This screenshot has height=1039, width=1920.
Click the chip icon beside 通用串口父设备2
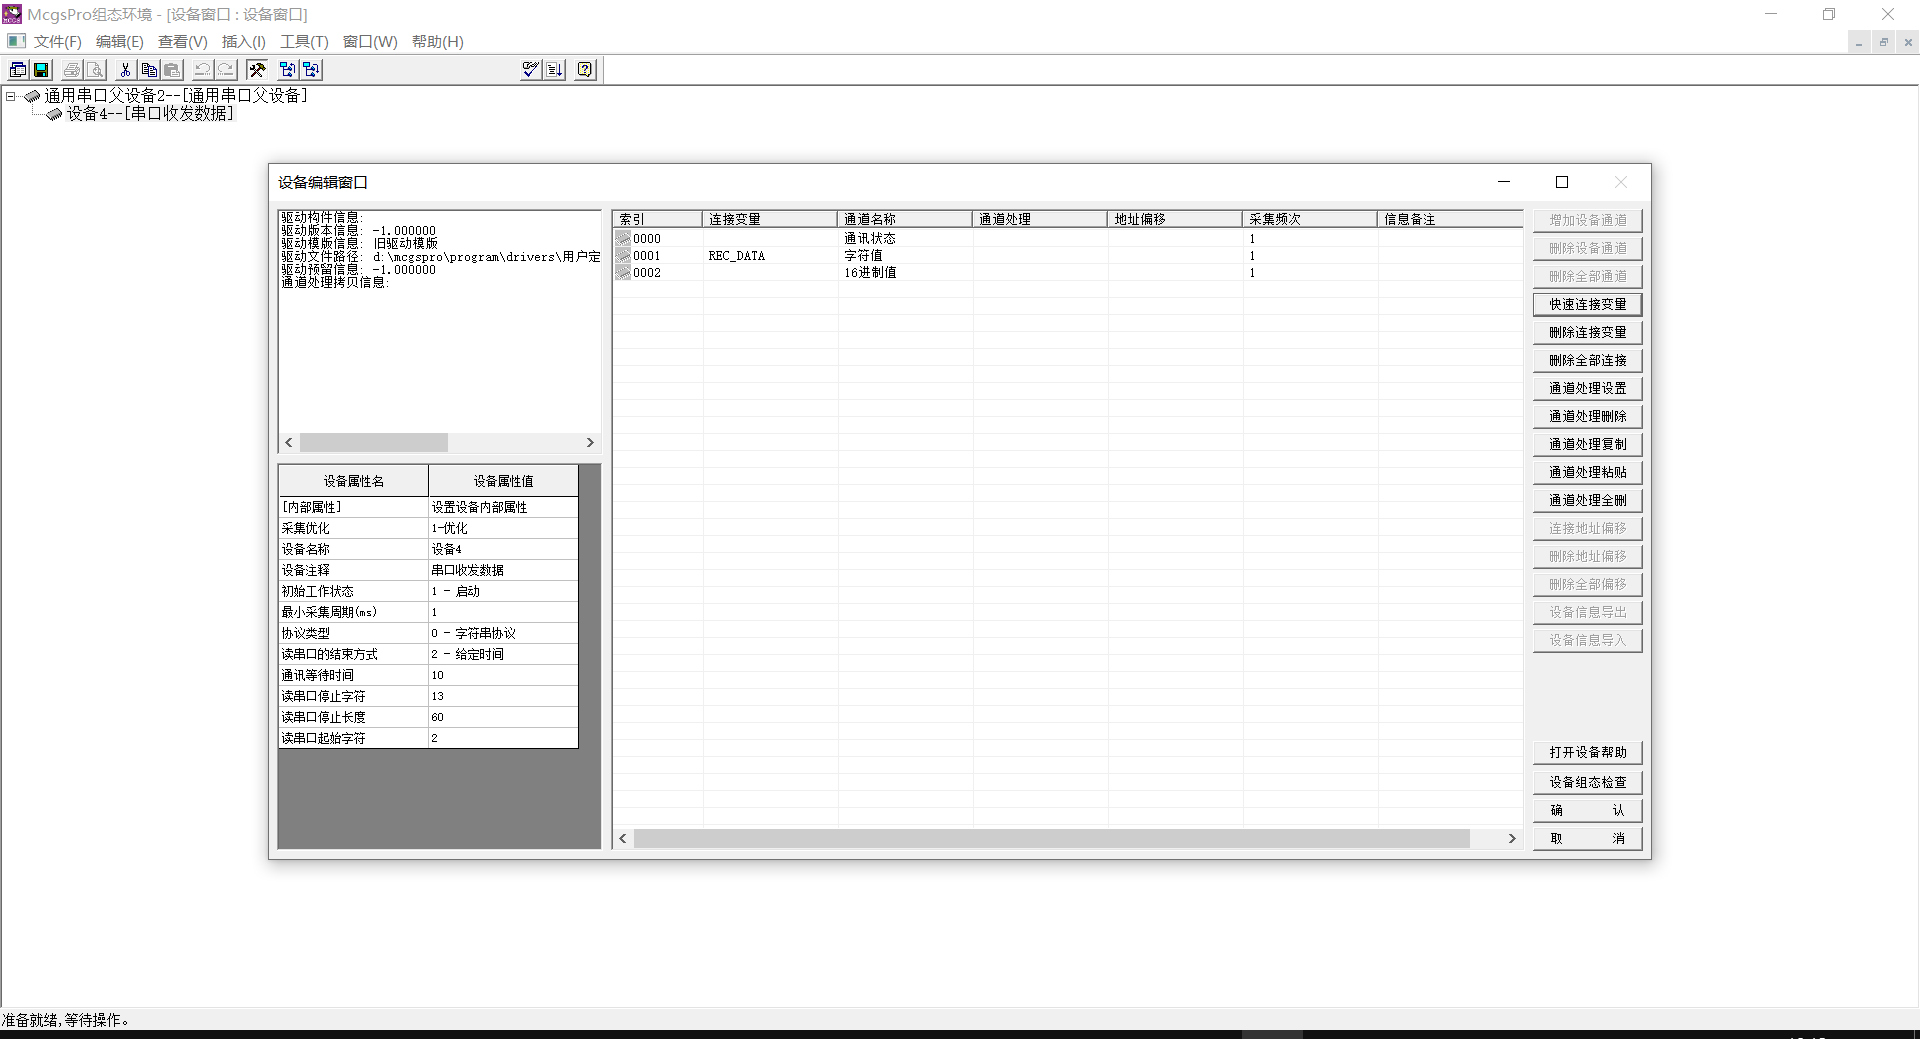(32, 96)
